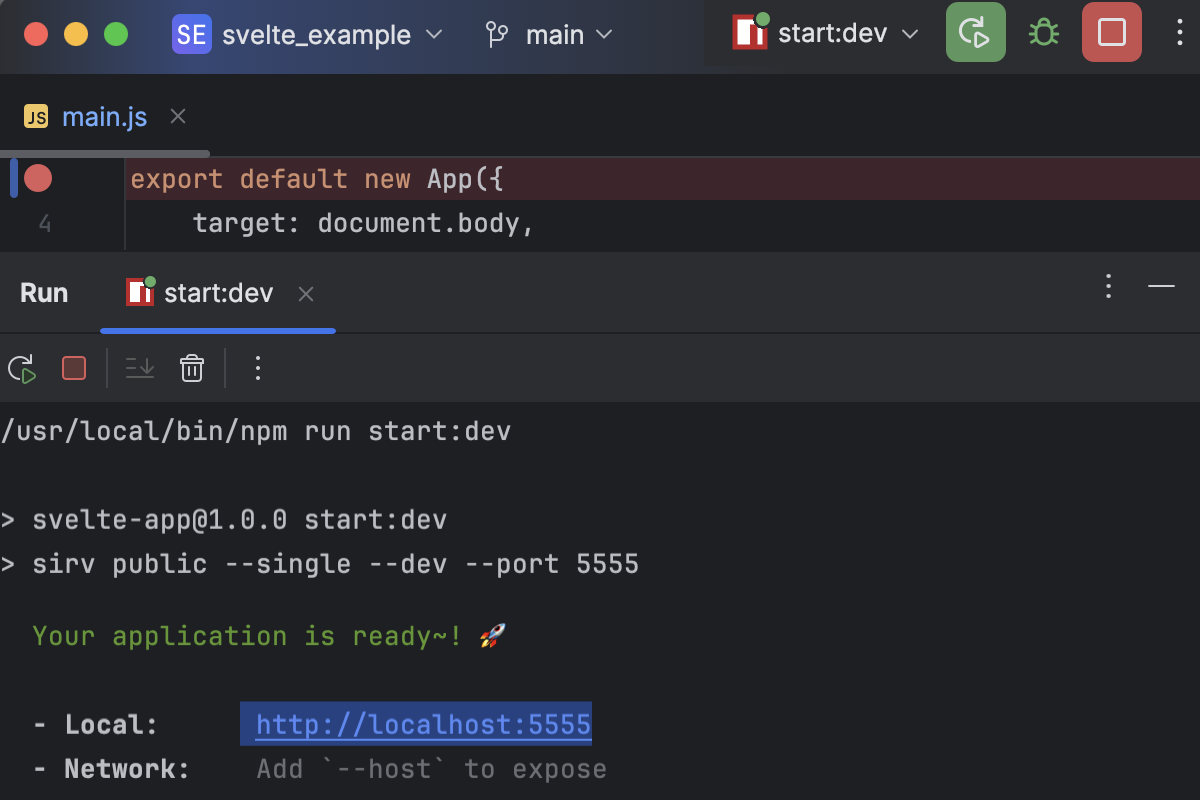This screenshot has height=800, width=1200.
Task: Stop the process using the Run panel stop icon
Action: tap(73, 368)
